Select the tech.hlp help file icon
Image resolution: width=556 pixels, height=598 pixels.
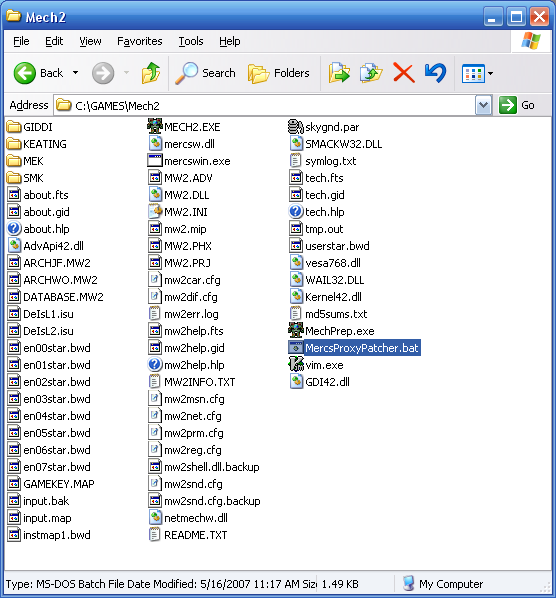(296, 212)
